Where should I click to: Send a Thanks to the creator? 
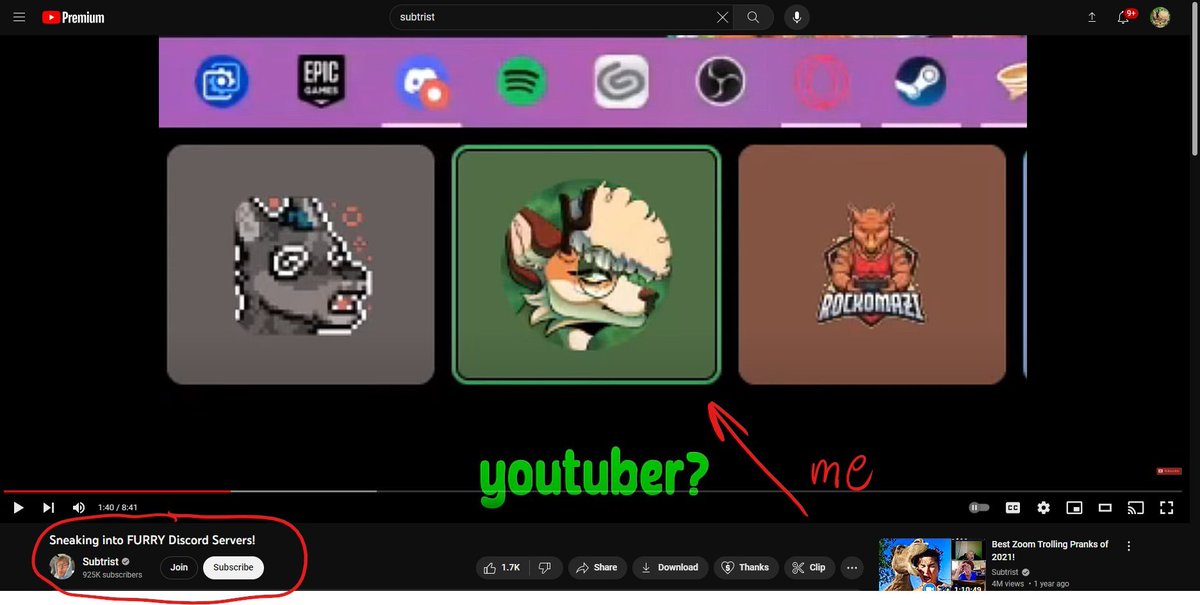(745, 567)
